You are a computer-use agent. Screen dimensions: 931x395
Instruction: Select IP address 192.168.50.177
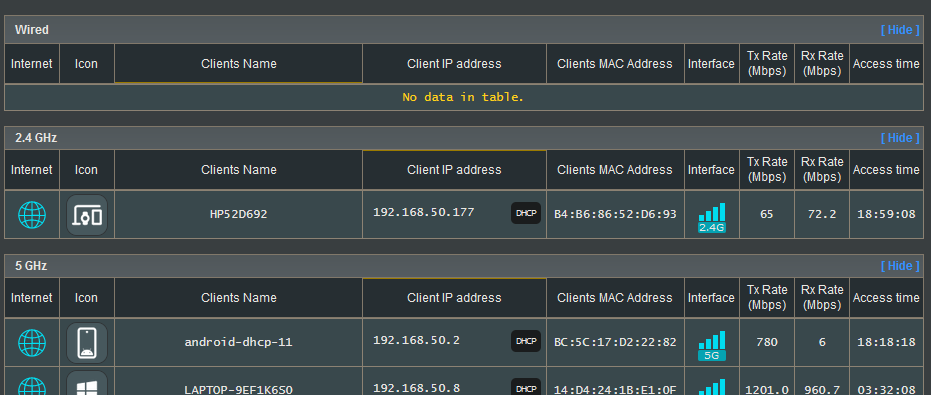423,212
